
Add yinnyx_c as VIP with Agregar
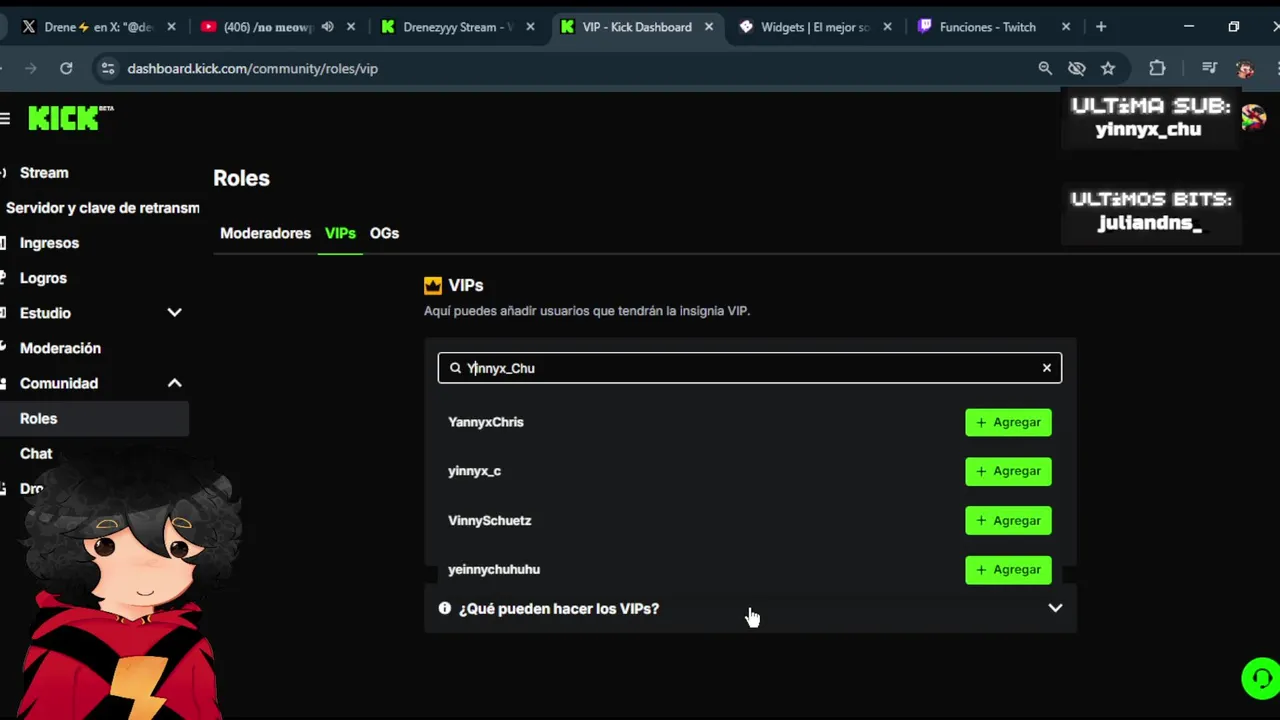pyautogui.click(x=1008, y=471)
